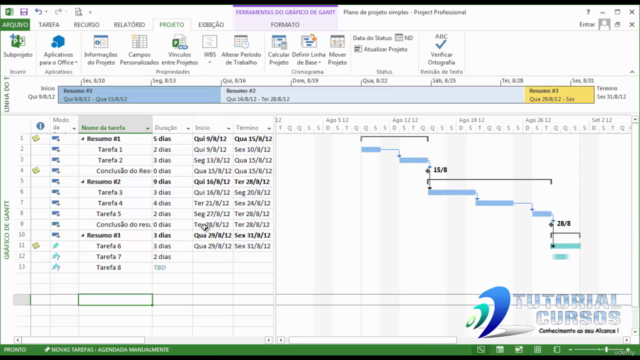
Task: Select the Tarefa 4 name cell
Action: pyautogui.click(x=115, y=203)
